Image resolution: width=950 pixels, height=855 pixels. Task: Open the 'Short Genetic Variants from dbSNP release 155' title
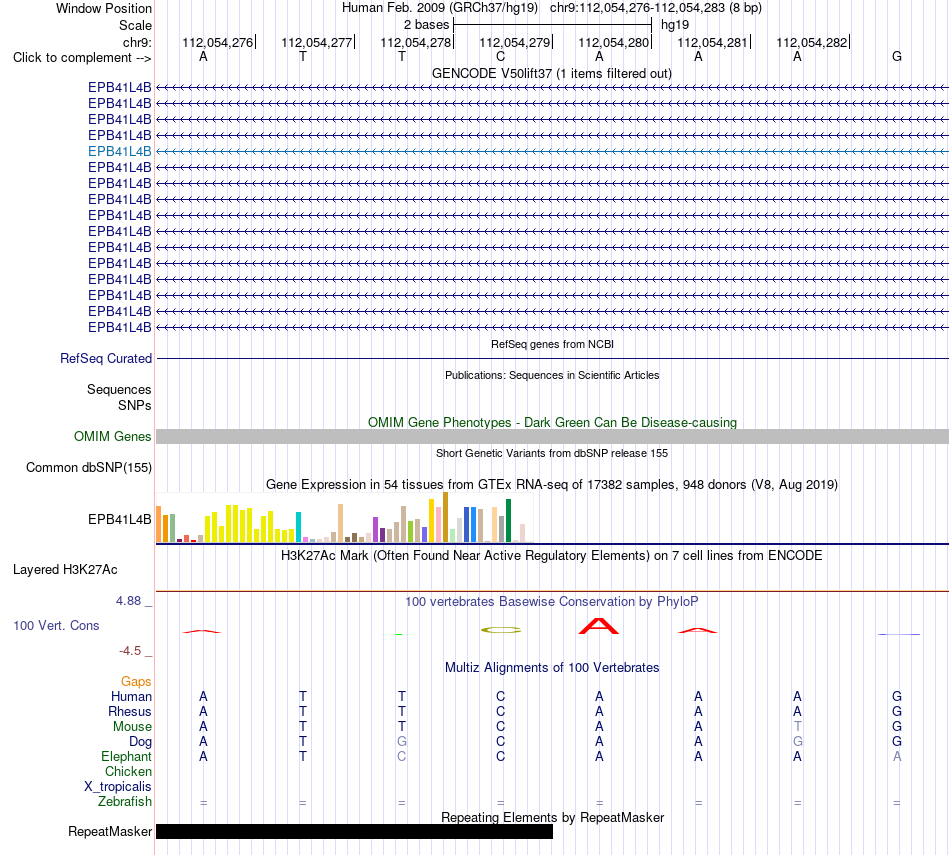[x=552, y=453]
